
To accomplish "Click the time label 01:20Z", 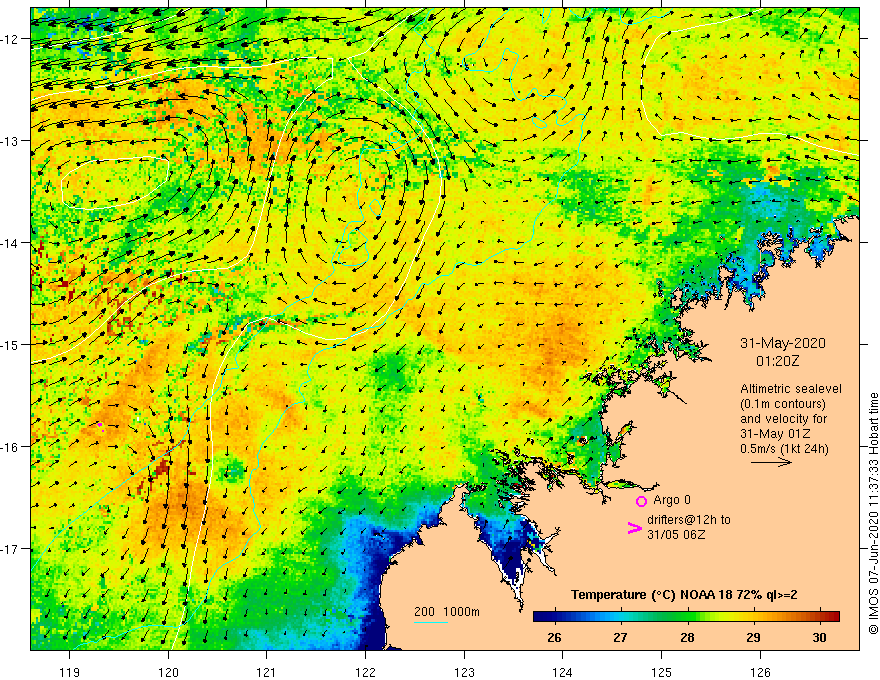I will [777, 361].
